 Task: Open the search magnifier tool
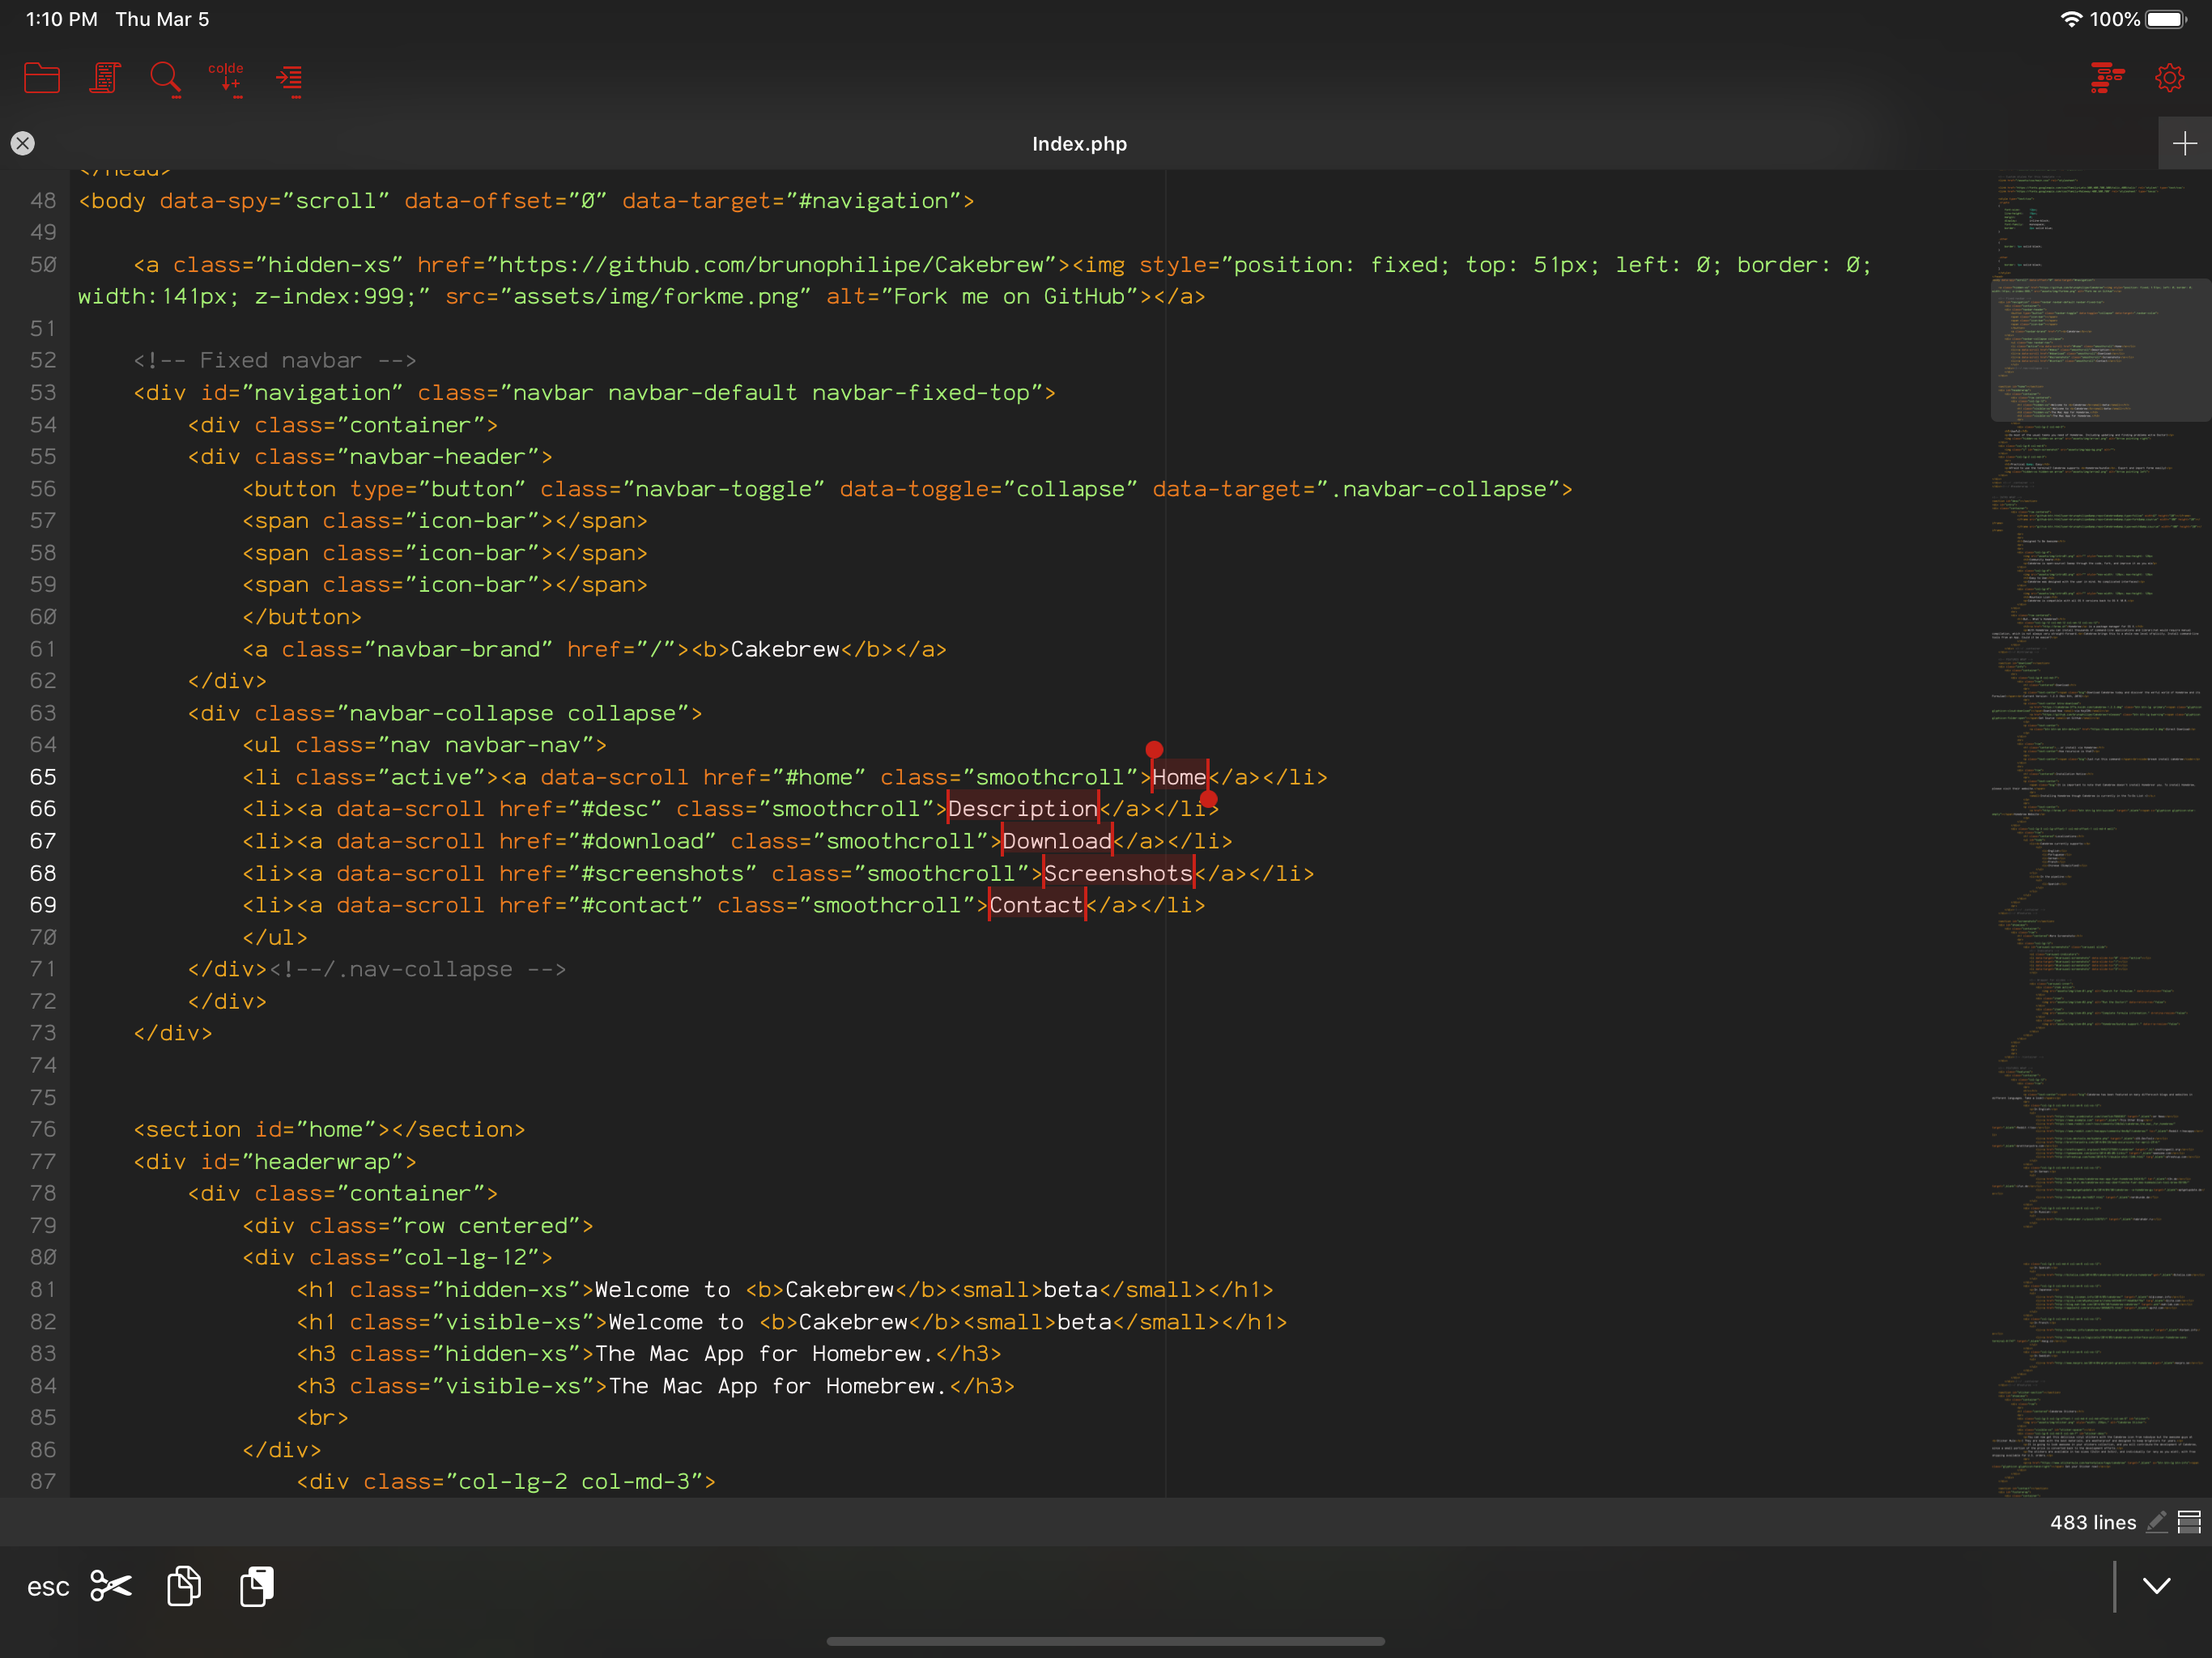click(x=165, y=78)
